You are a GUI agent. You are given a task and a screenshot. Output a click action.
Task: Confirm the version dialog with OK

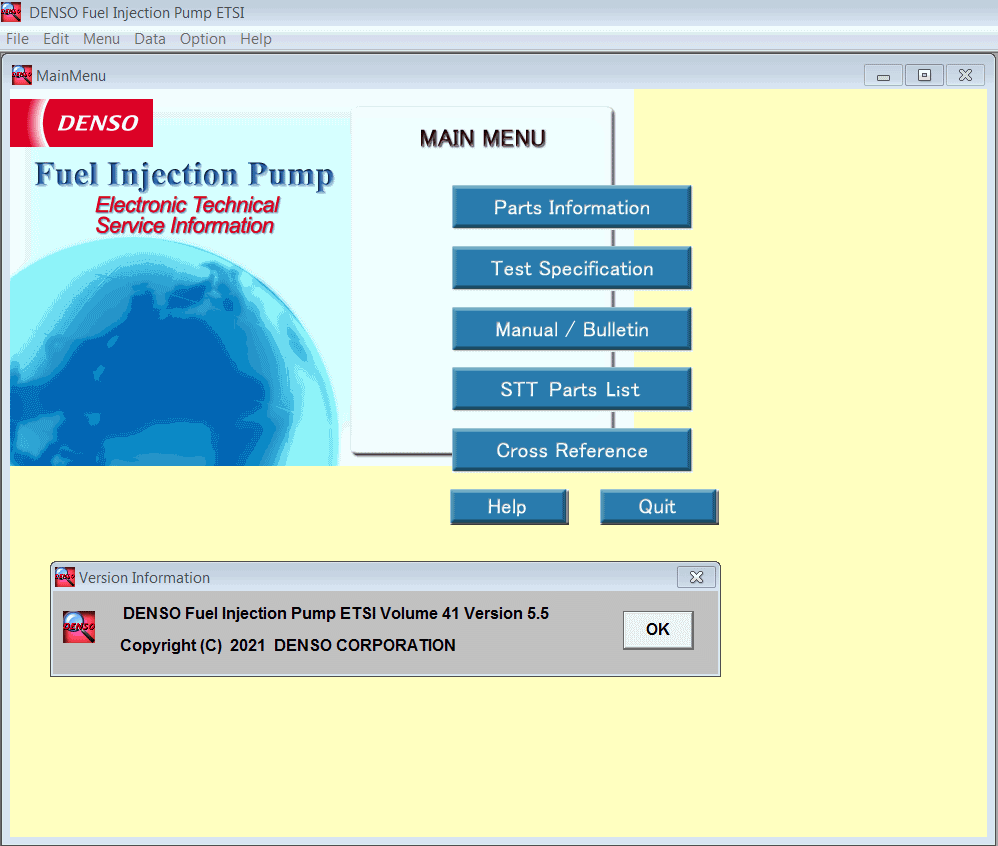(658, 630)
